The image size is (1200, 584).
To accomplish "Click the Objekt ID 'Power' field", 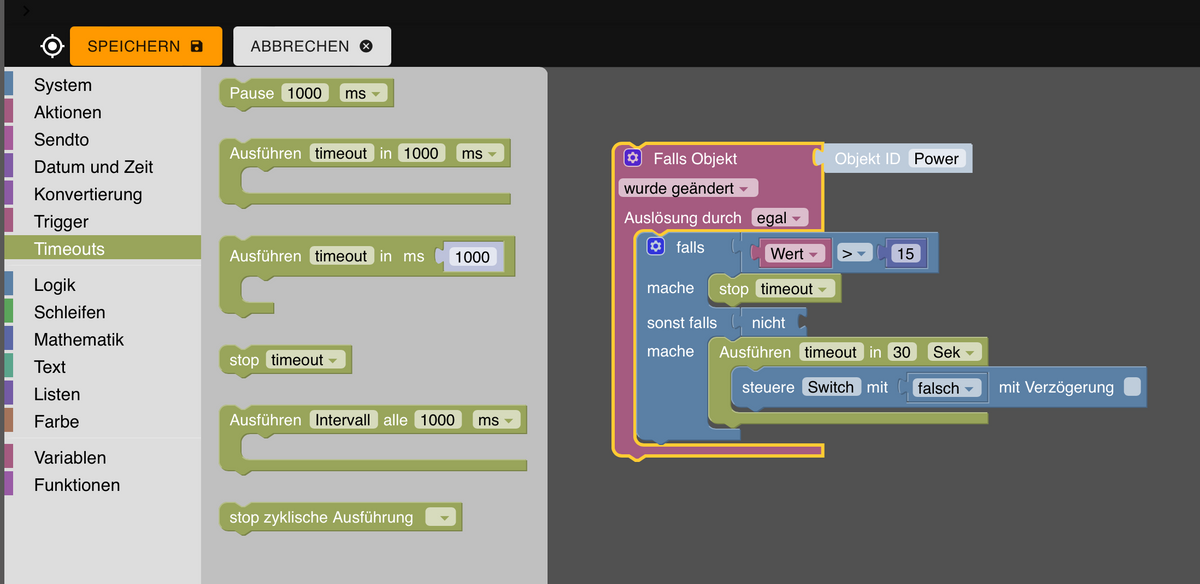I will [x=936, y=158].
